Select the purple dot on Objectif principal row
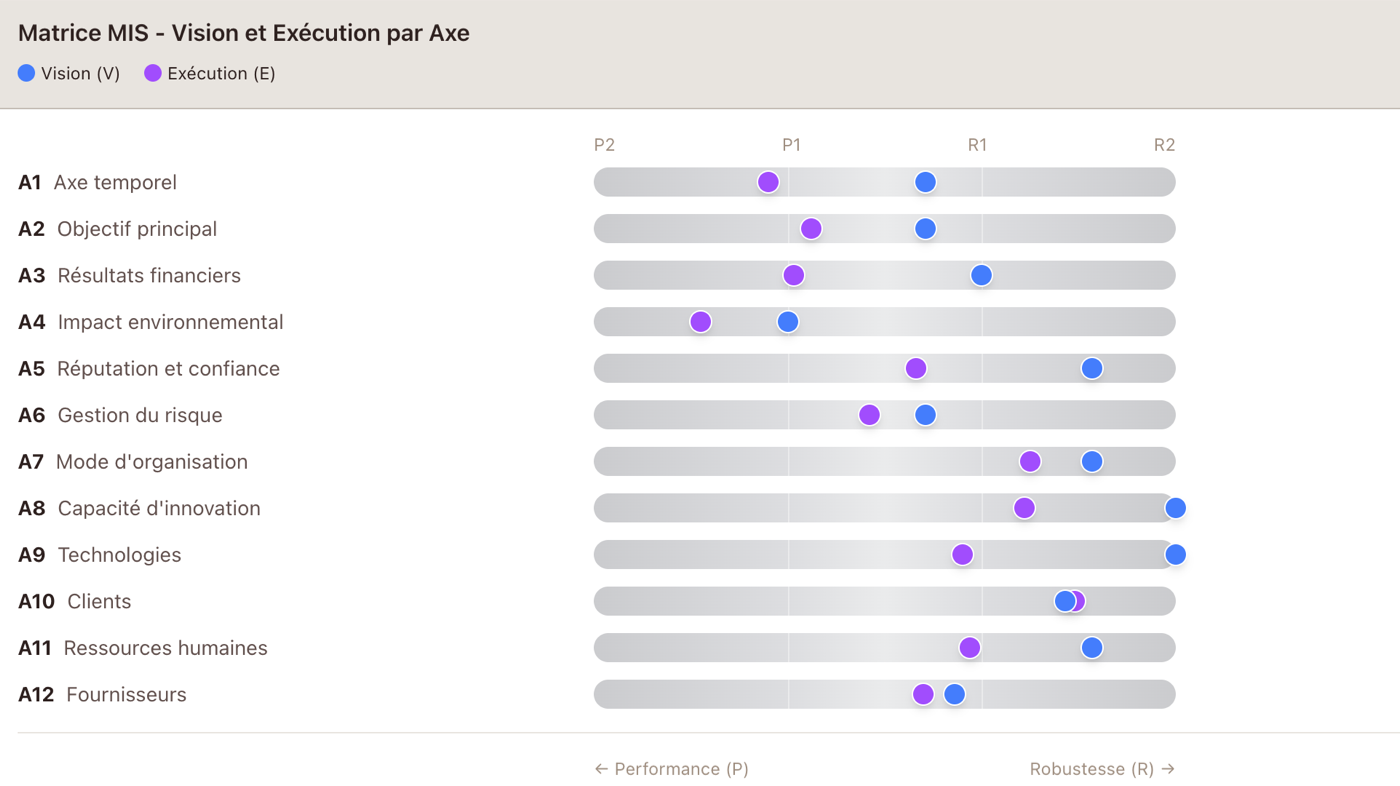The image size is (1400, 786). [811, 229]
